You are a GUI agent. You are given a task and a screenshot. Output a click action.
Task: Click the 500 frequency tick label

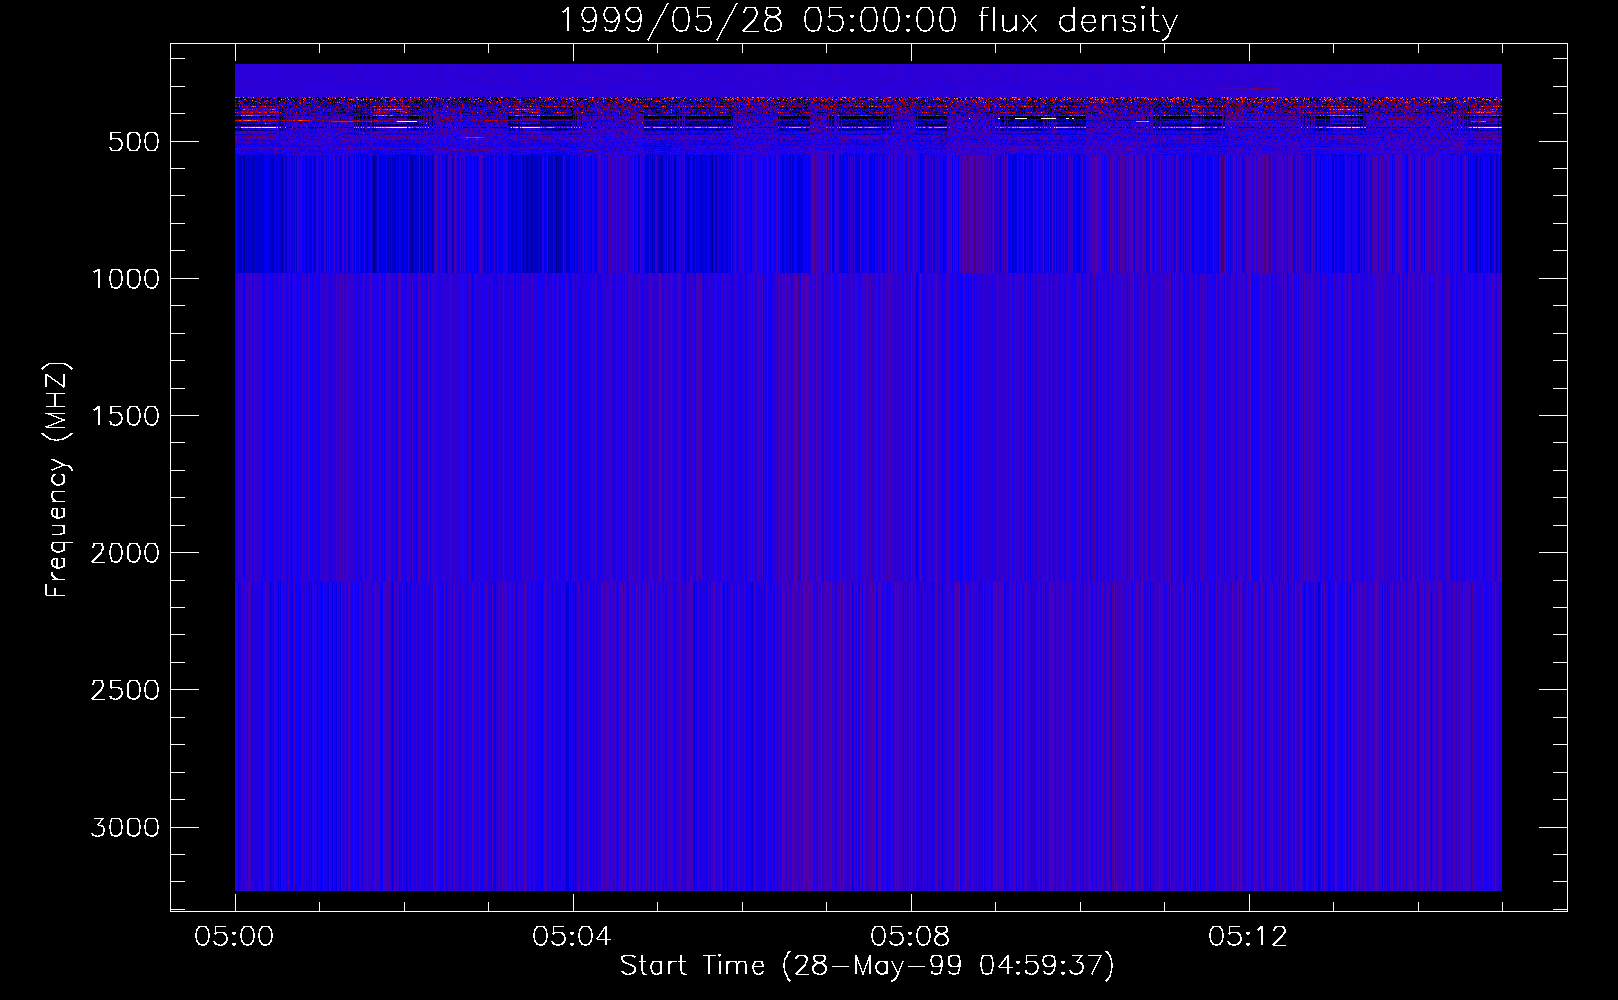click(134, 142)
